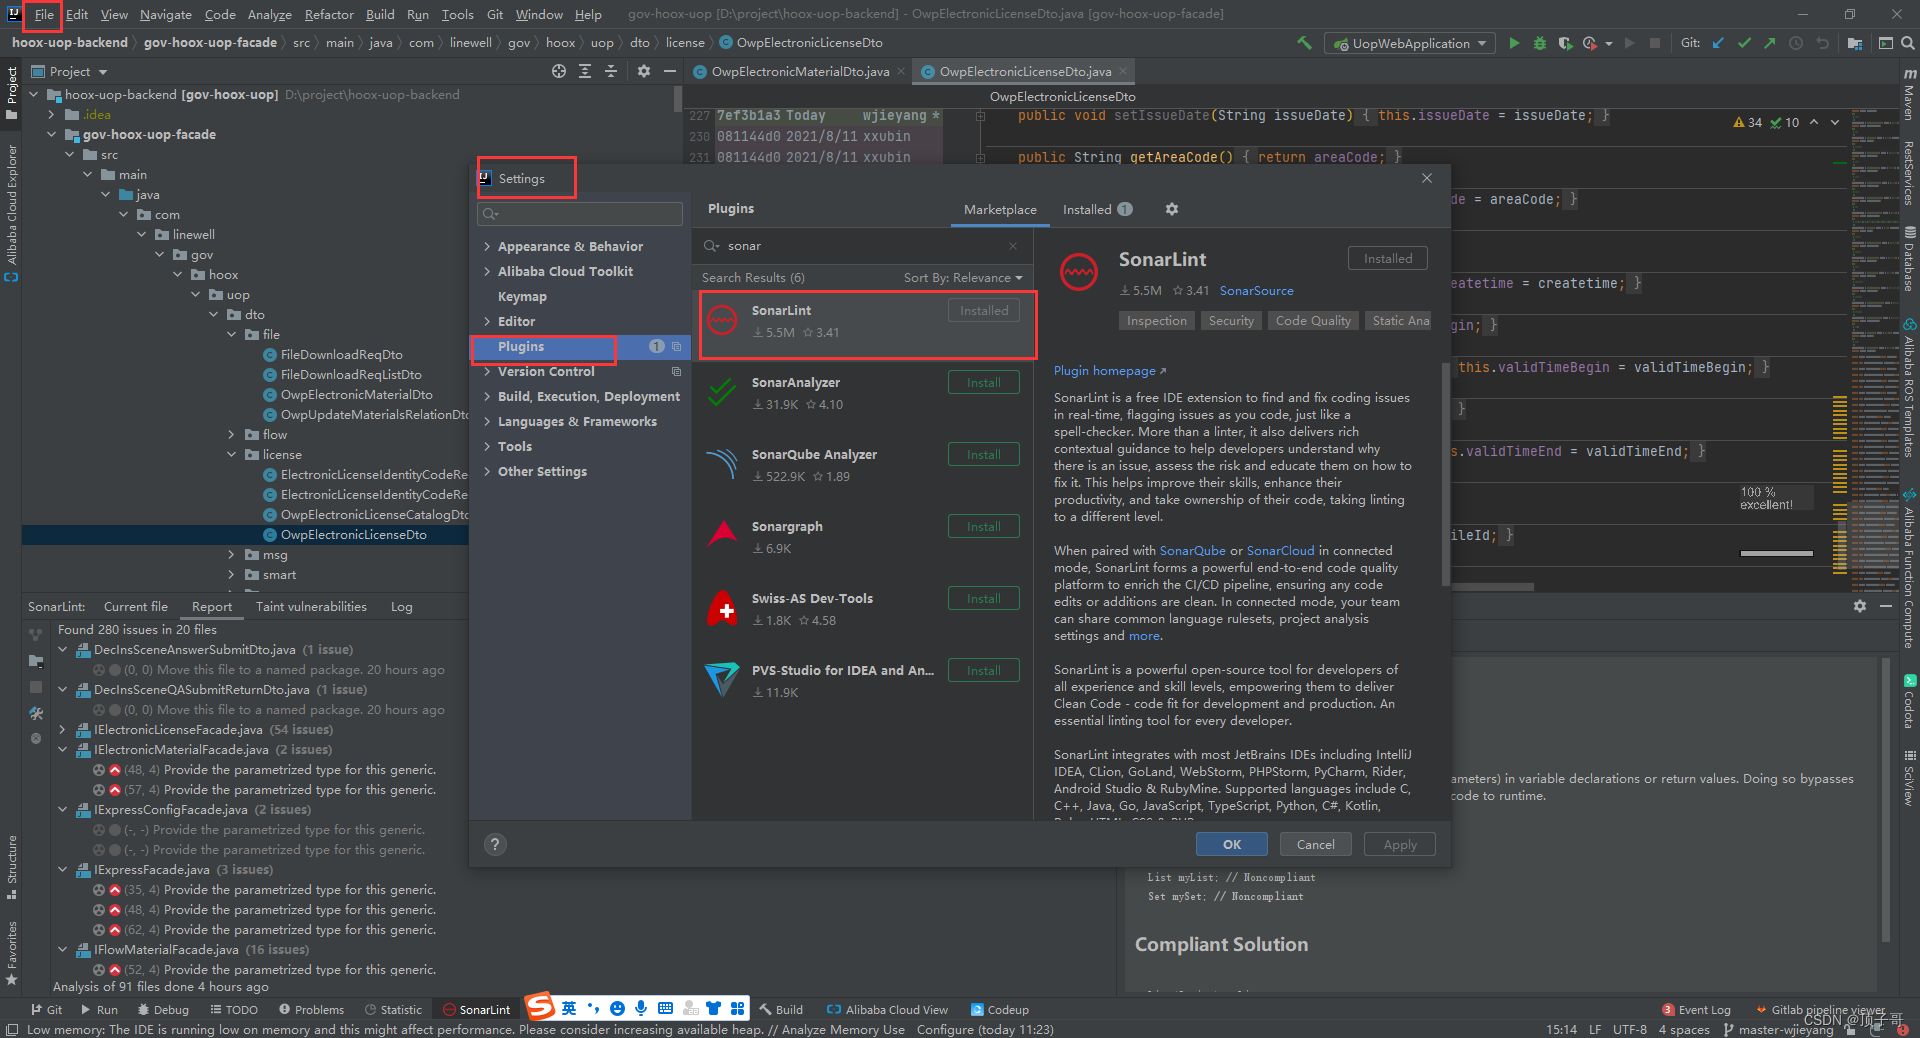1920x1038 pixels.
Task: Click Cancel button in Settings dialog
Action: point(1316,844)
